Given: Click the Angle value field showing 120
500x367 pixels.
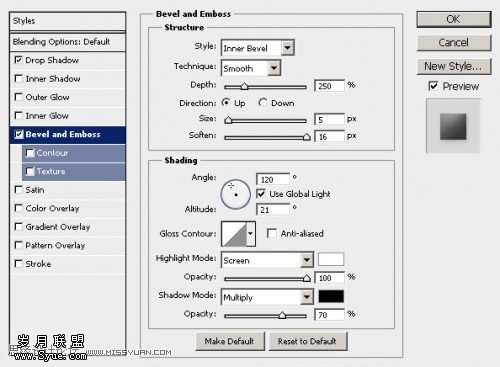Looking at the screenshot, I should coord(273,180).
